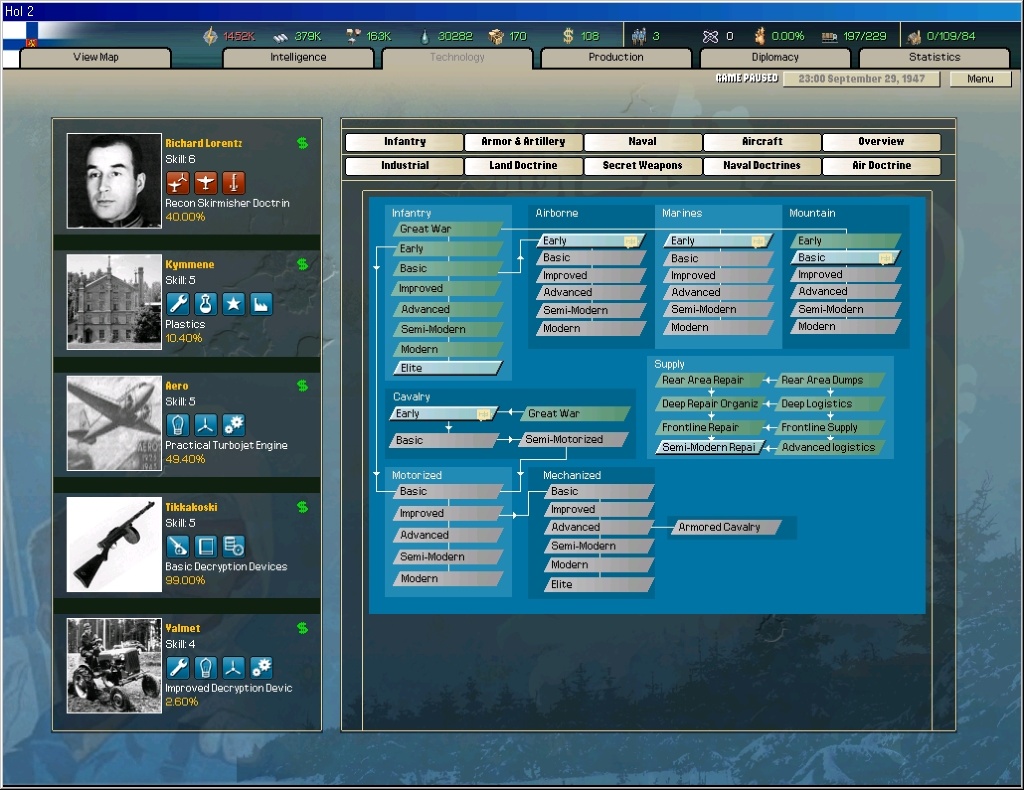
Task: Open the View Map tab
Action: tap(96, 57)
